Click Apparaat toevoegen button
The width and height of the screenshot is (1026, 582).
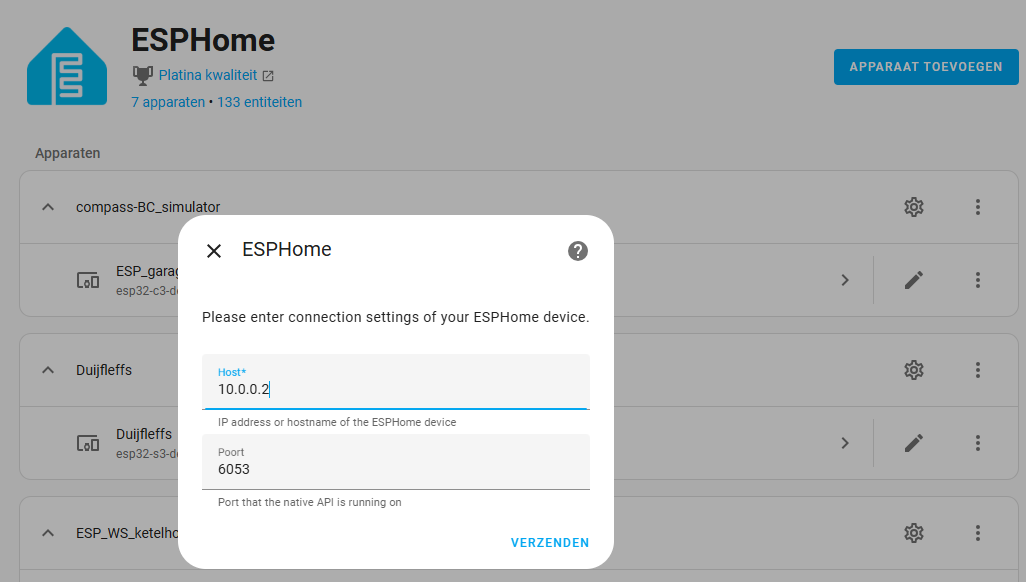[x=926, y=67]
